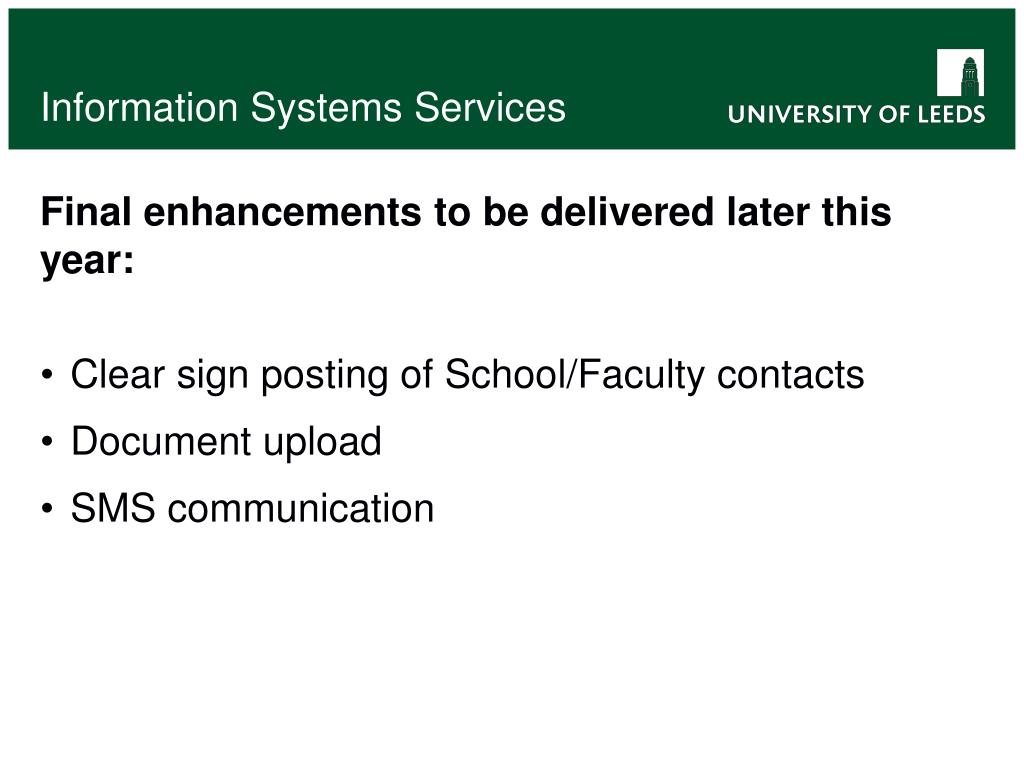Click the word enhancements in the bold heading

pyautogui.click(x=282, y=212)
